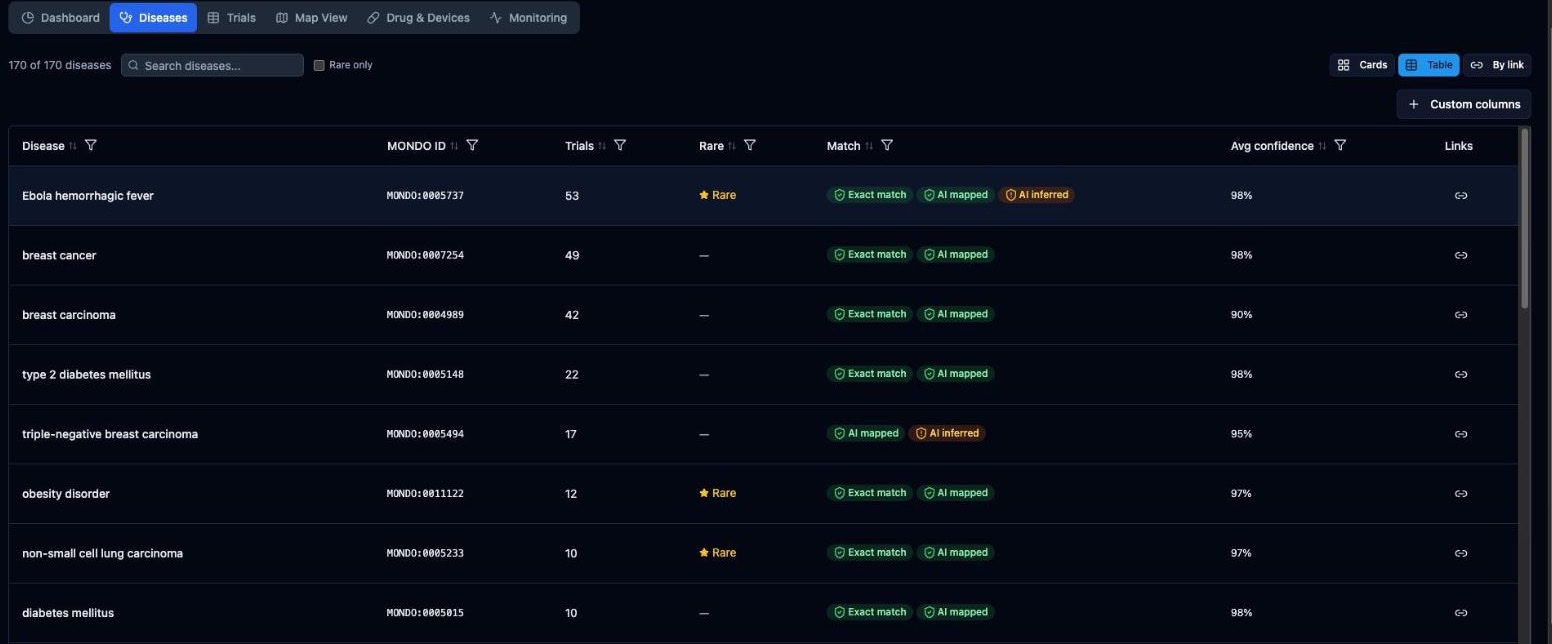Open the Monitoring tab
Image resolution: width=1552 pixels, height=644 pixels.
click(528, 18)
